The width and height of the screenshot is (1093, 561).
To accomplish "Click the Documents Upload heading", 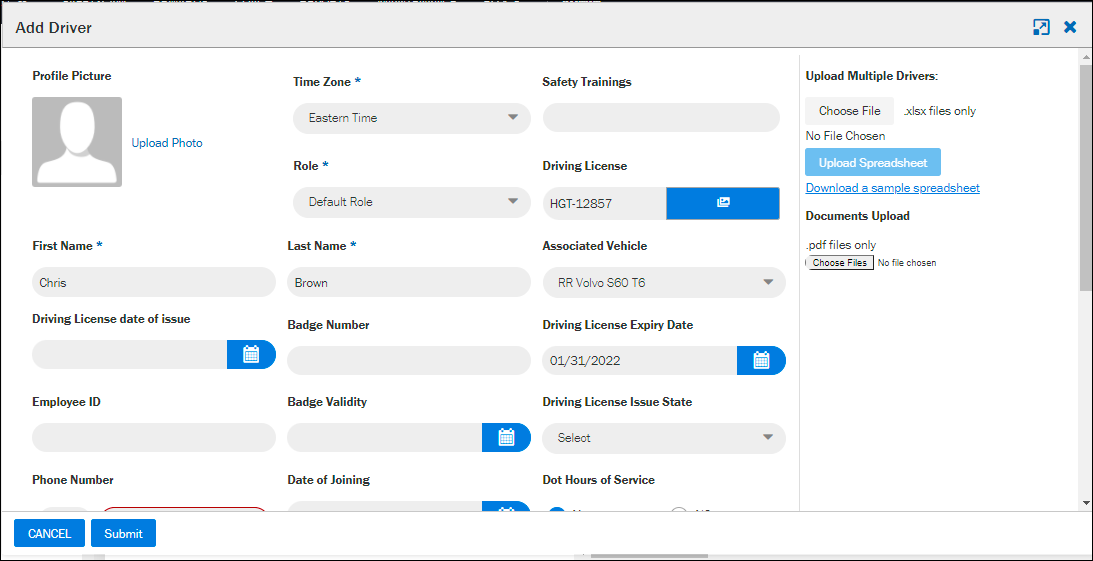I will 857,216.
